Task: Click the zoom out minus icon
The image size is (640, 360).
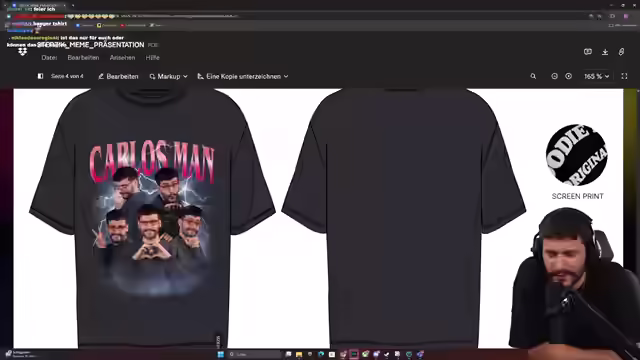Action: click(x=554, y=76)
